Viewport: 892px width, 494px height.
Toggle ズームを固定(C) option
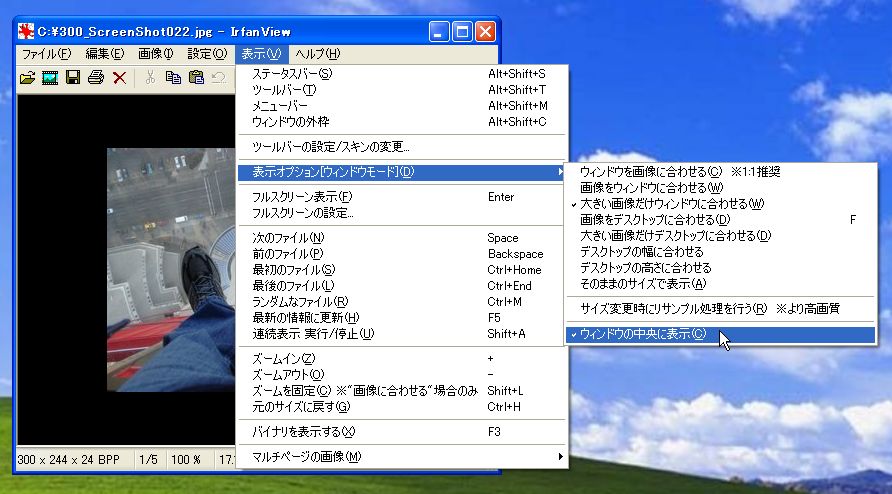(402, 391)
